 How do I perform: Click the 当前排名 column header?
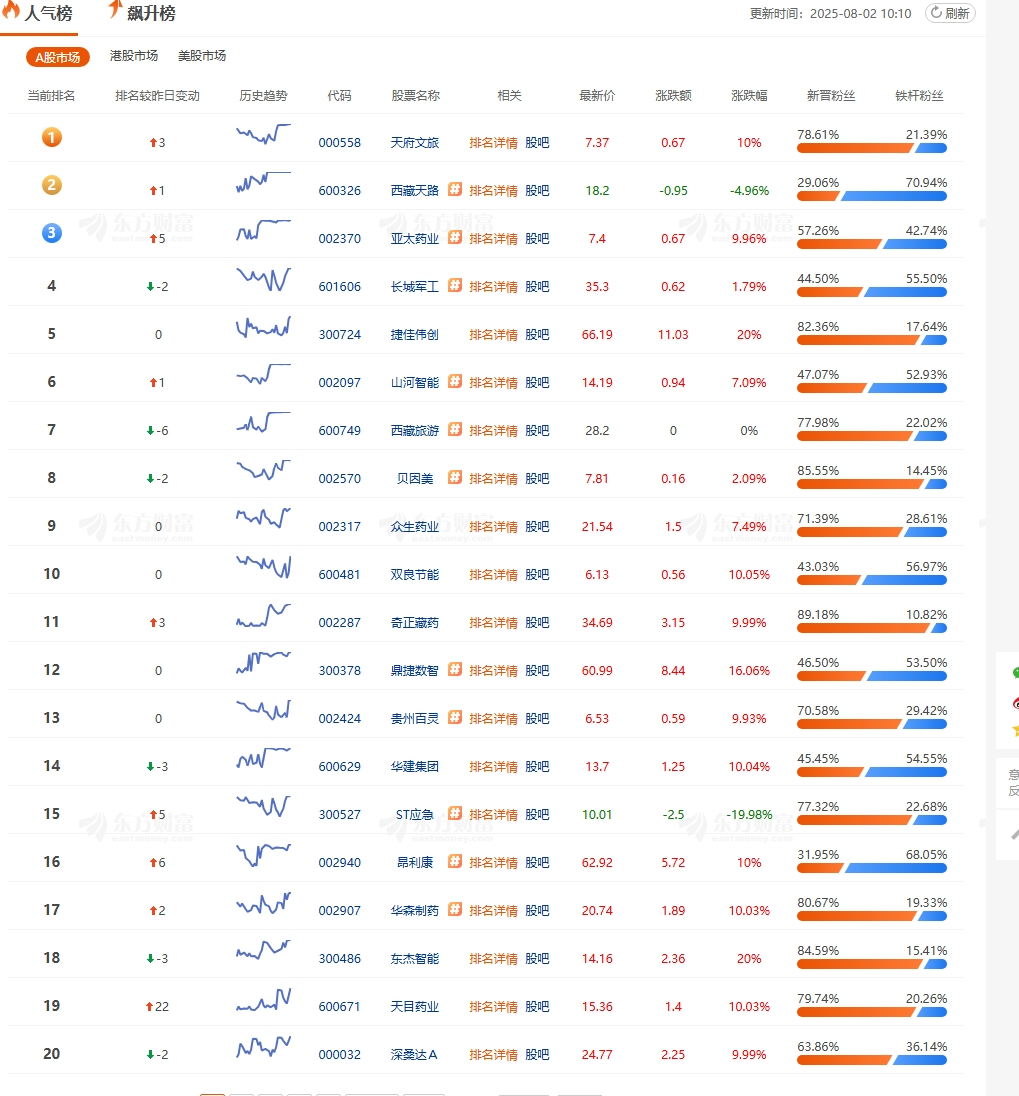[x=51, y=96]
